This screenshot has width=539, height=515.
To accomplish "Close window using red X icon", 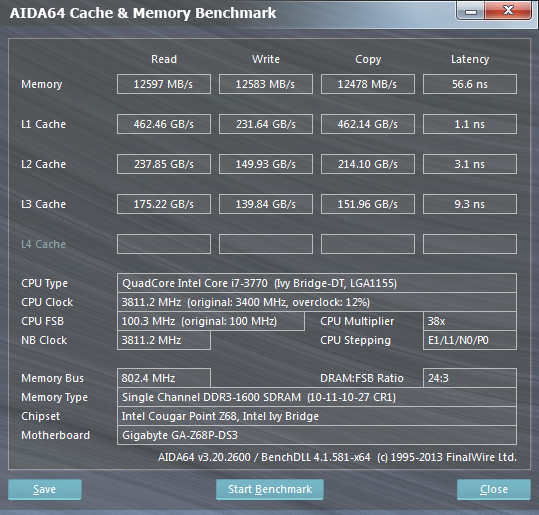I will click(508, 11).
